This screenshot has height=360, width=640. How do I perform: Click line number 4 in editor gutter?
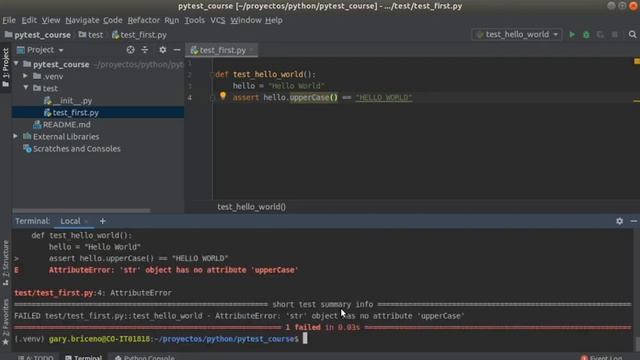(189, 98)
